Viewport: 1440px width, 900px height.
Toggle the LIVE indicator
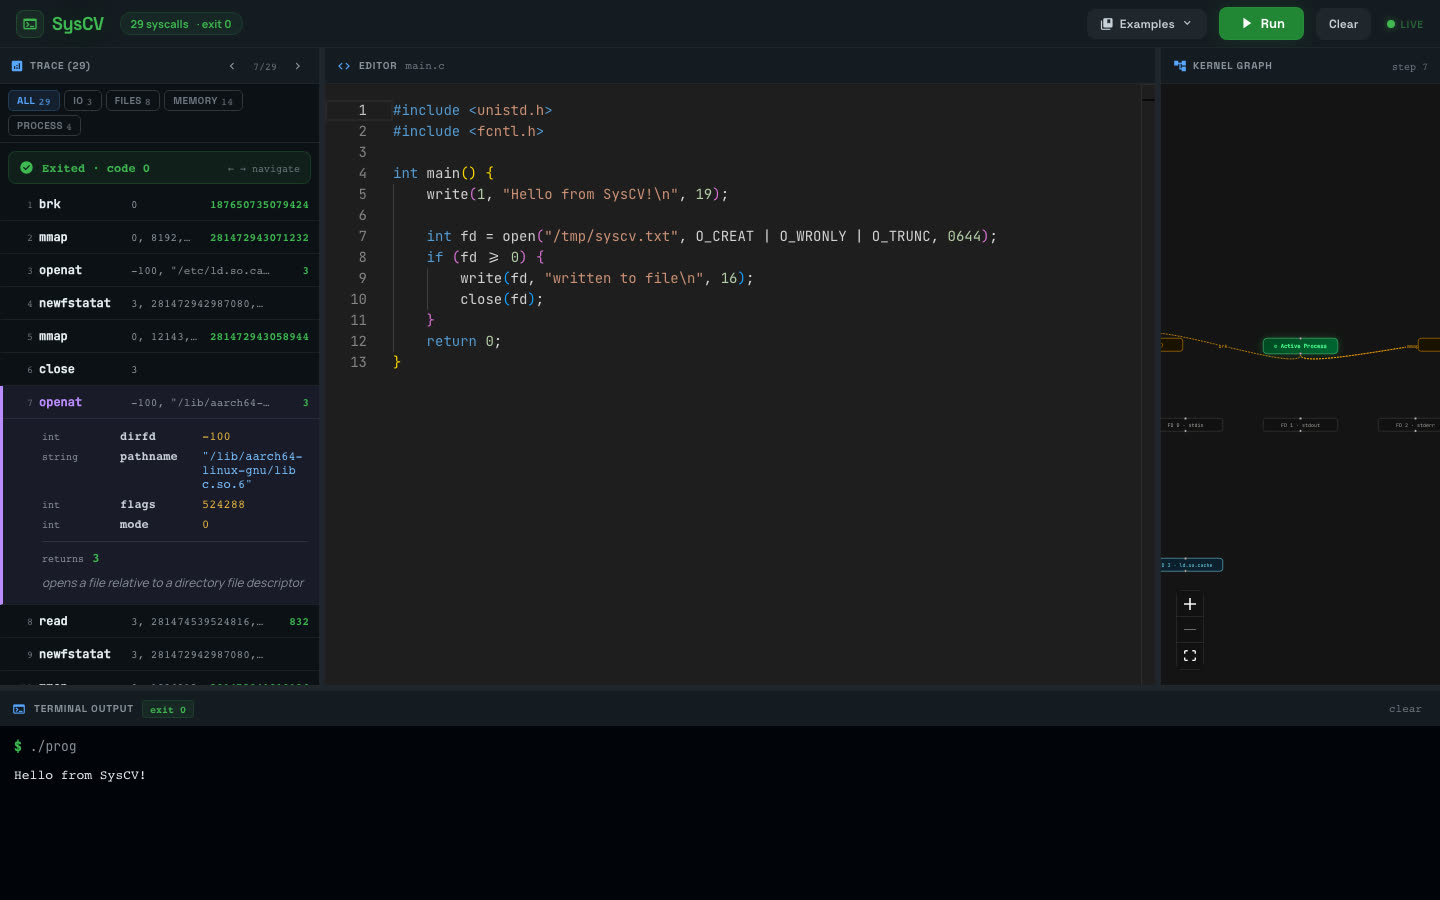1405,24
